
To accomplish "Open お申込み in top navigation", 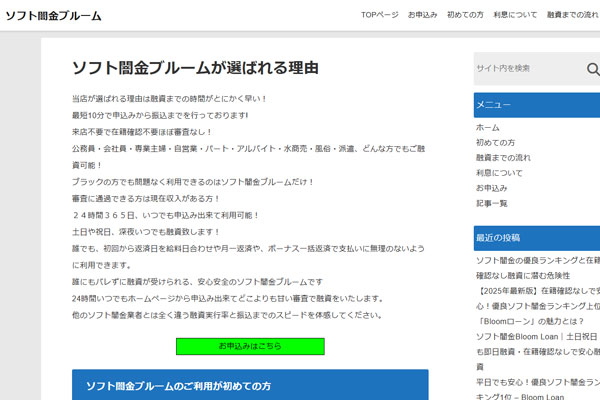I will (422, 15).
